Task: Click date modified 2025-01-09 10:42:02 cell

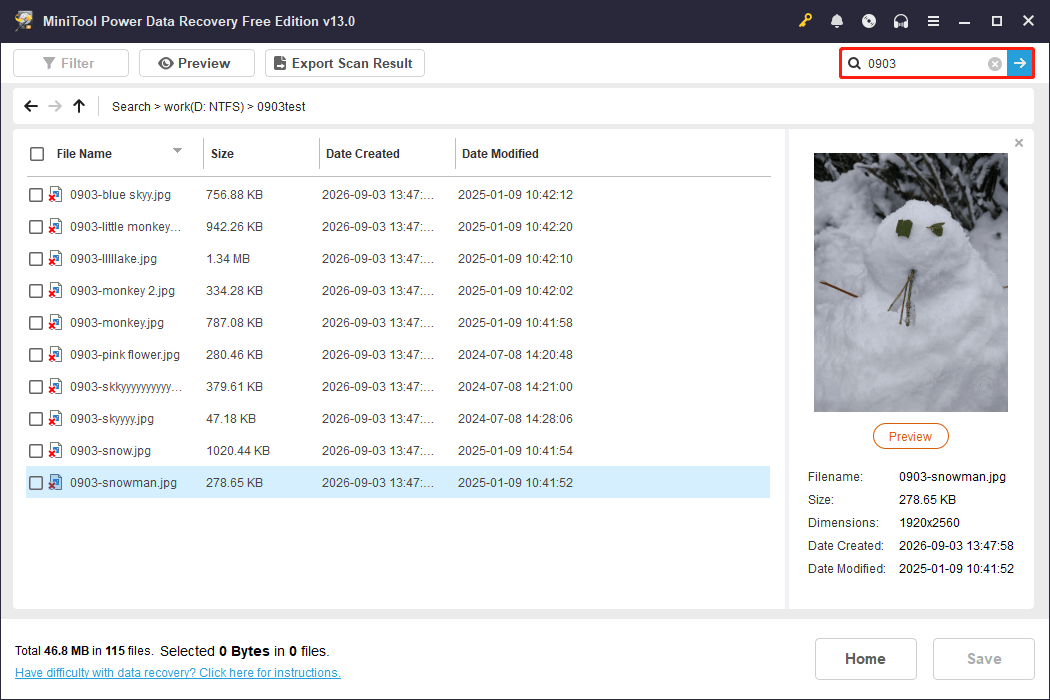Action: click(x=515, y=291)
